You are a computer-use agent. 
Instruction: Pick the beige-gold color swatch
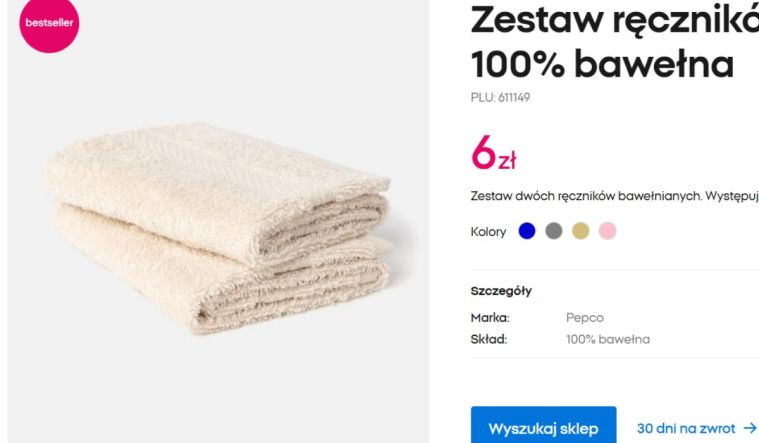click(x=580, y=231)
